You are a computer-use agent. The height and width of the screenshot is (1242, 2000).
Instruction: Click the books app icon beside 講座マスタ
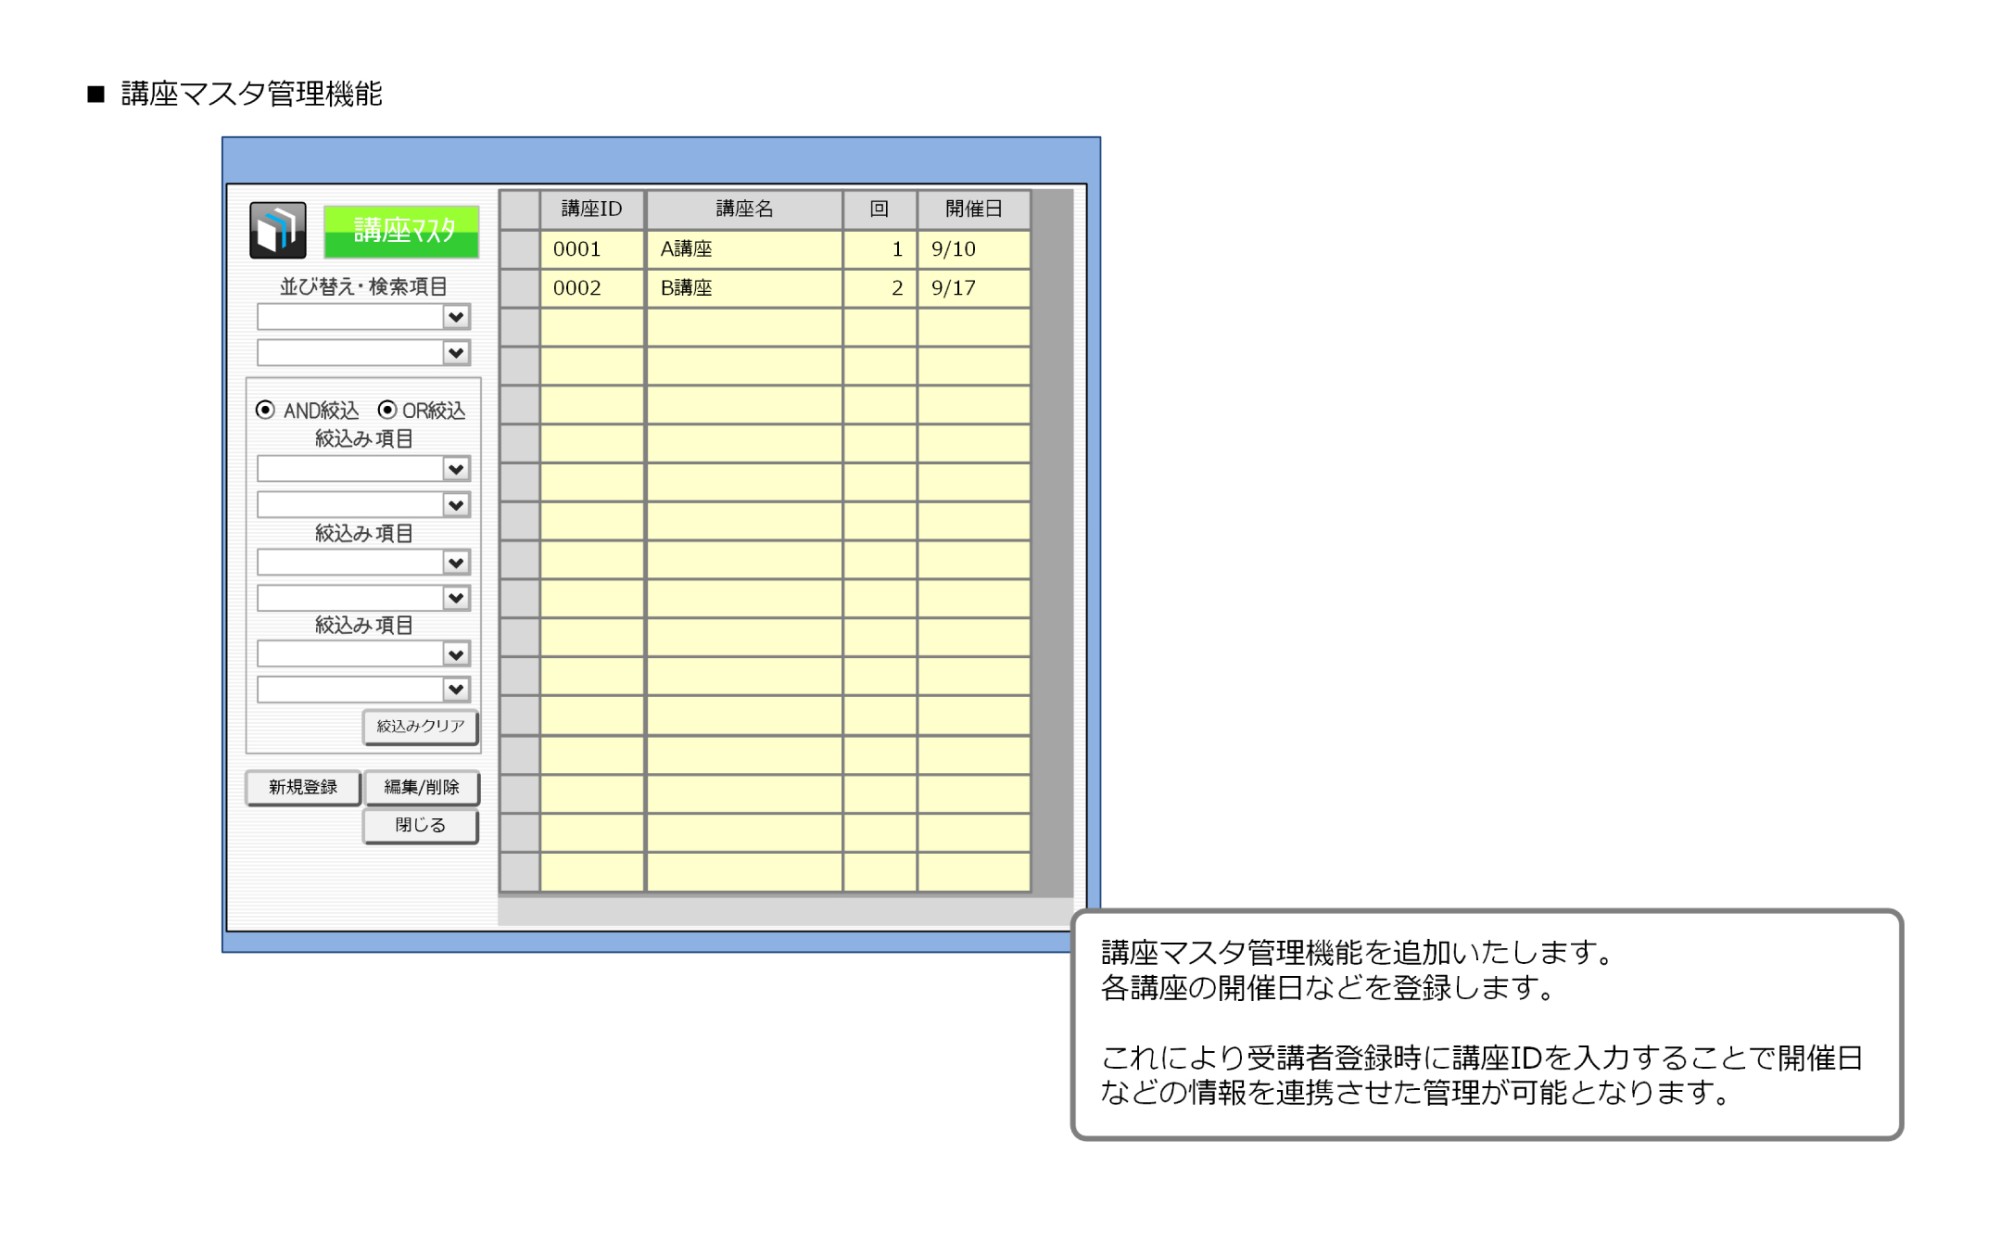click(278, 231)
